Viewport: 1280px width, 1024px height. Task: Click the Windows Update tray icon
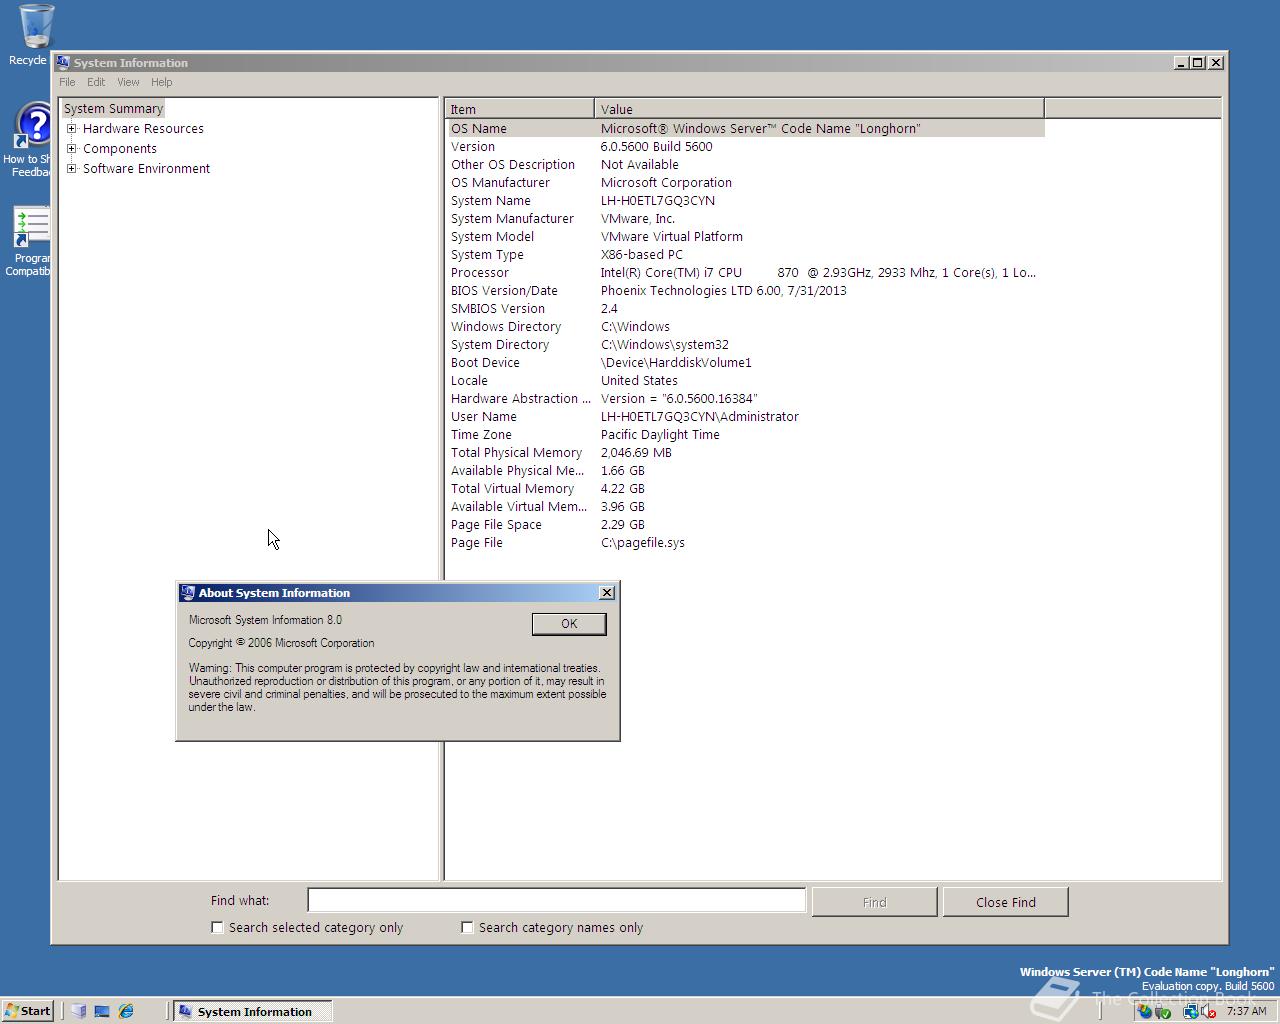point(1145,1011)
